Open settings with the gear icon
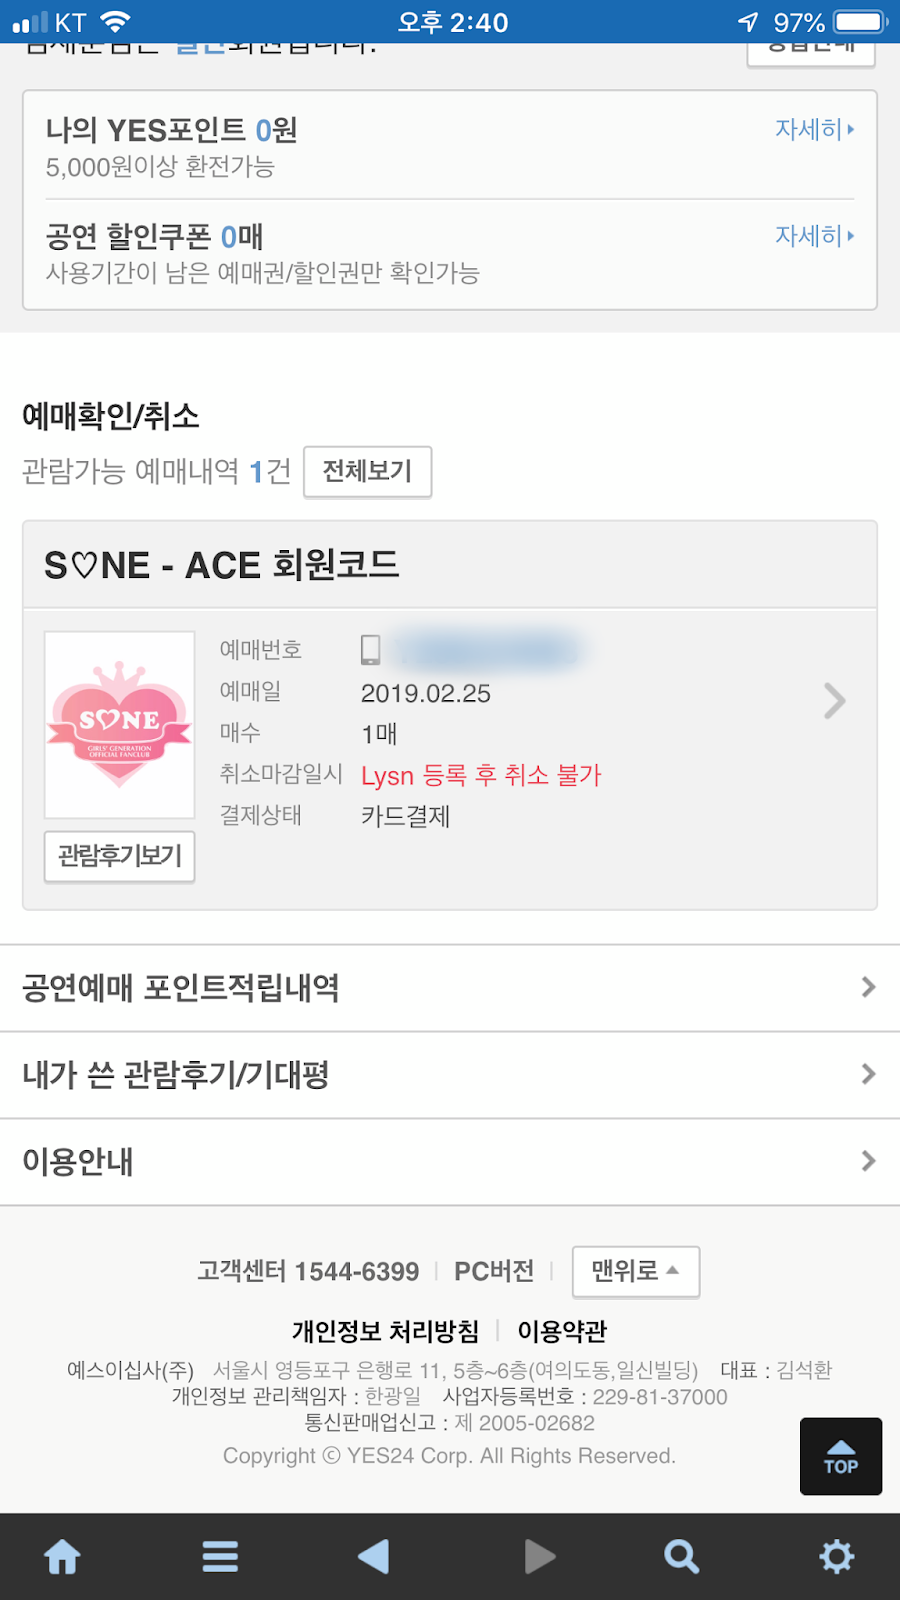Screen dimensions: 900x1600 point(837,1556)
